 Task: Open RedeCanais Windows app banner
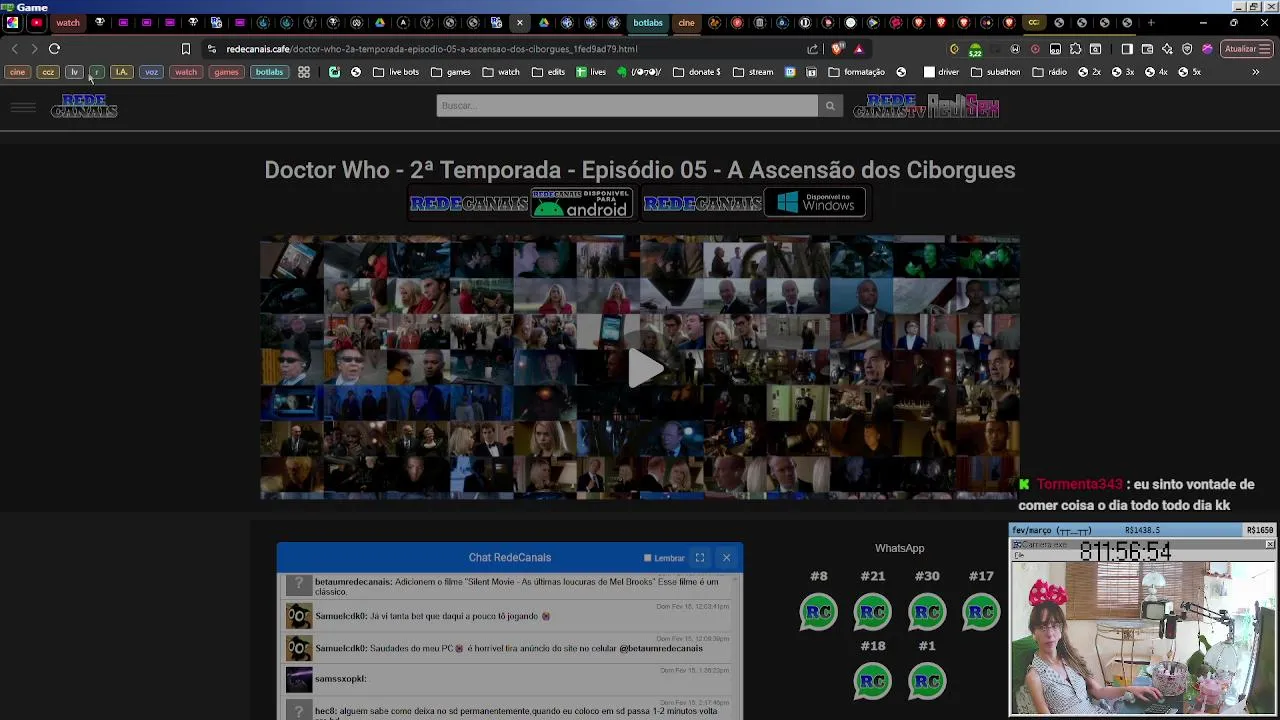(x=754, y=203)
